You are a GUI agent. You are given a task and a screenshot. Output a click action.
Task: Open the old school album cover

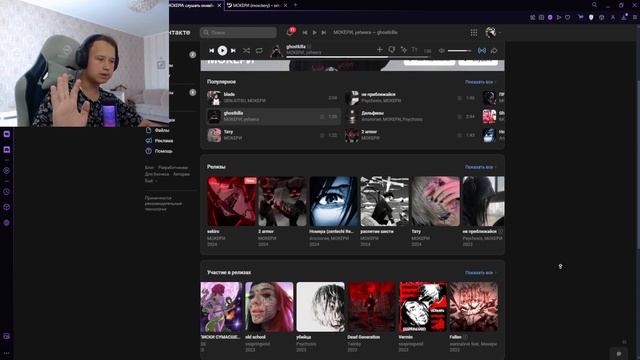269,307
